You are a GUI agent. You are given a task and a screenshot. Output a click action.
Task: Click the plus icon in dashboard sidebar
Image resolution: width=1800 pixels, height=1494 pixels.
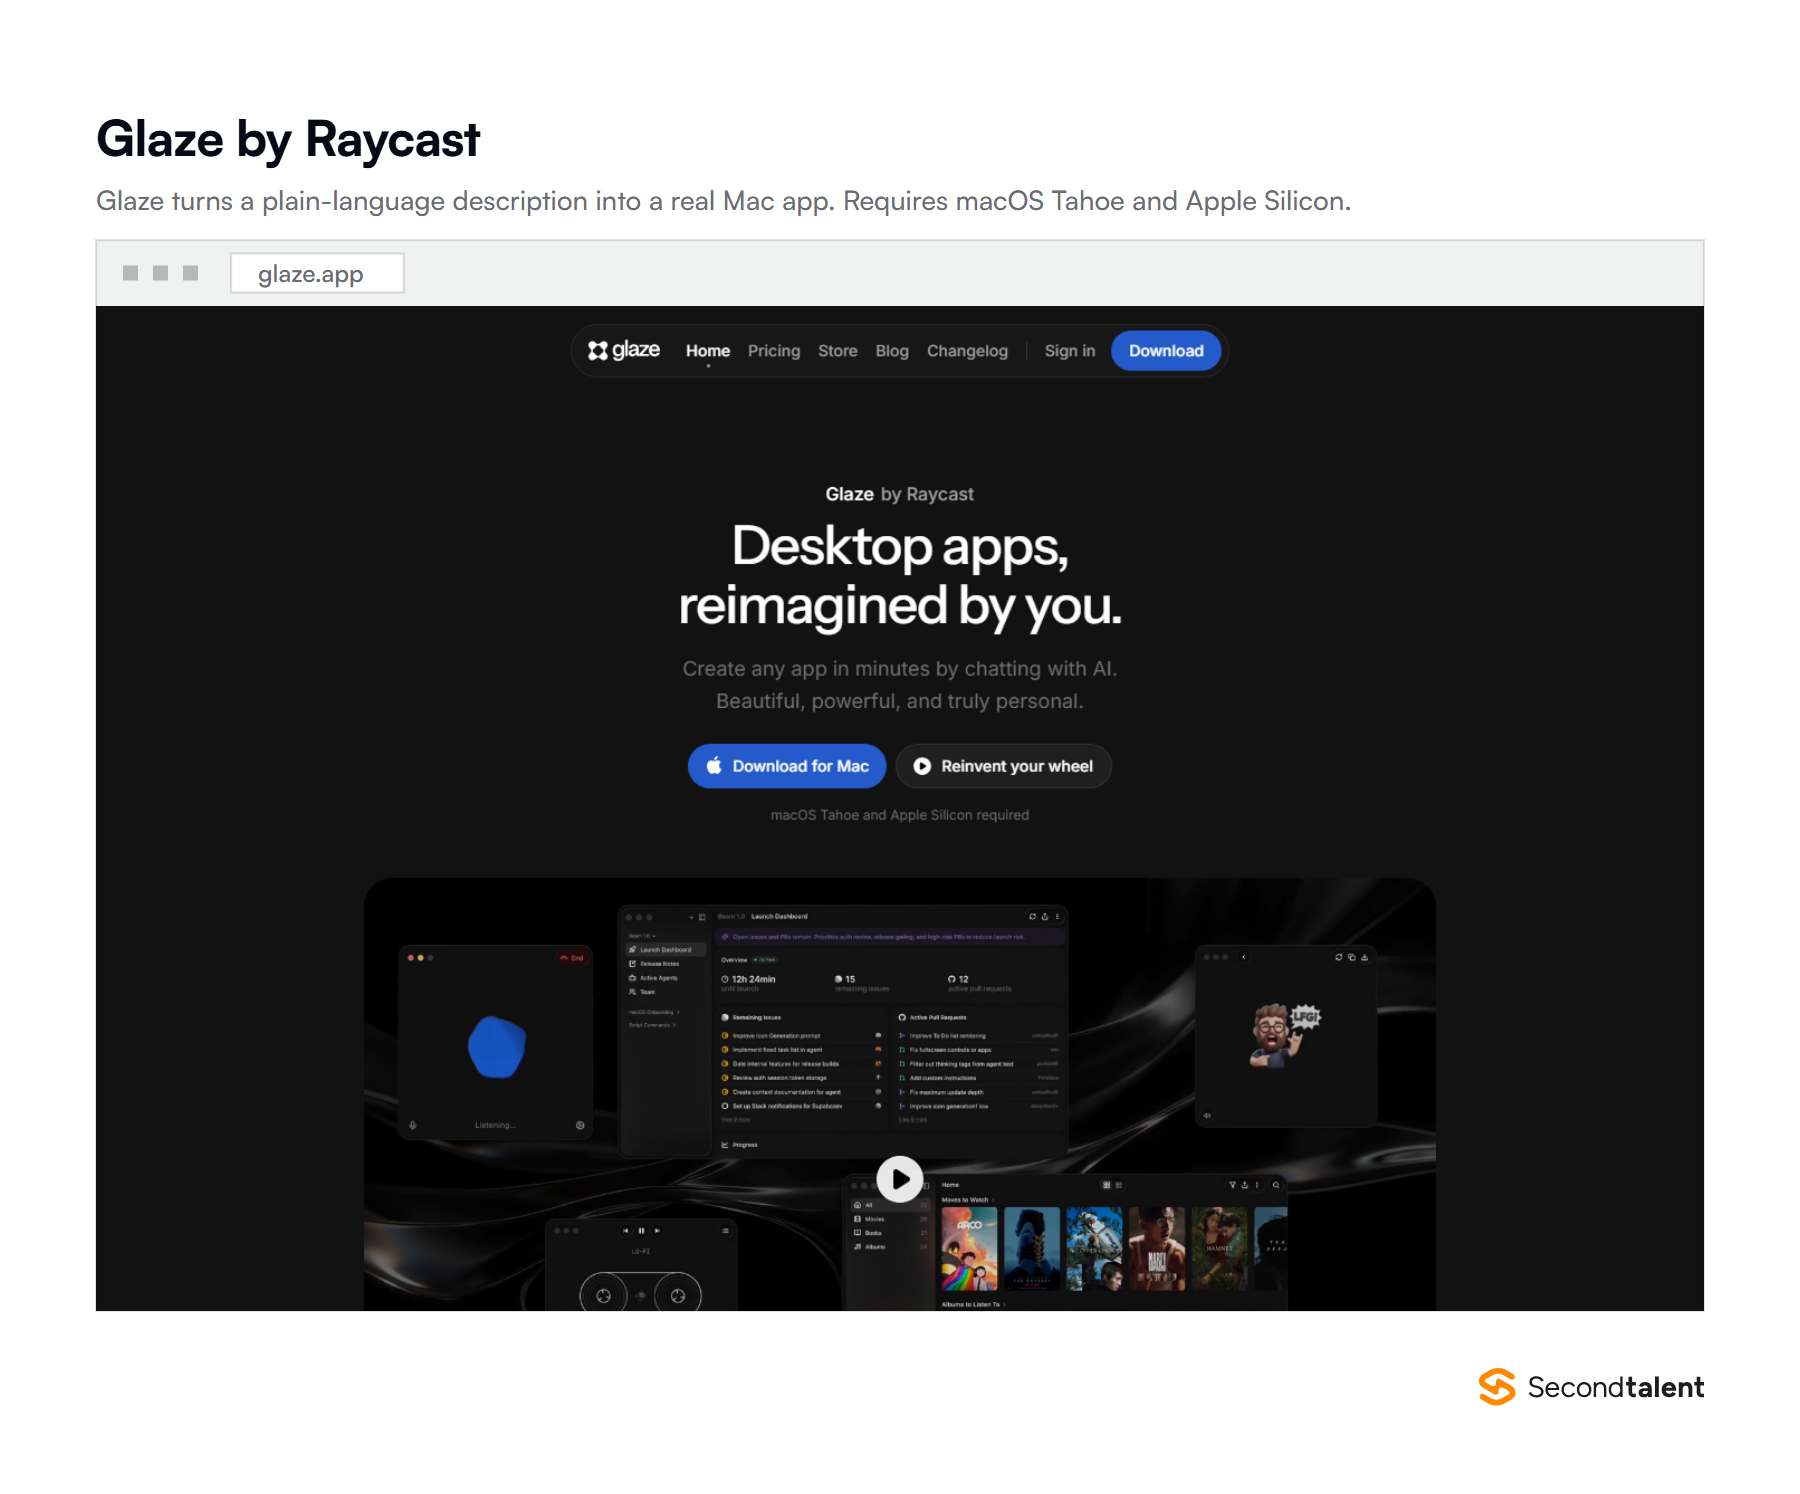coord(691,917)
